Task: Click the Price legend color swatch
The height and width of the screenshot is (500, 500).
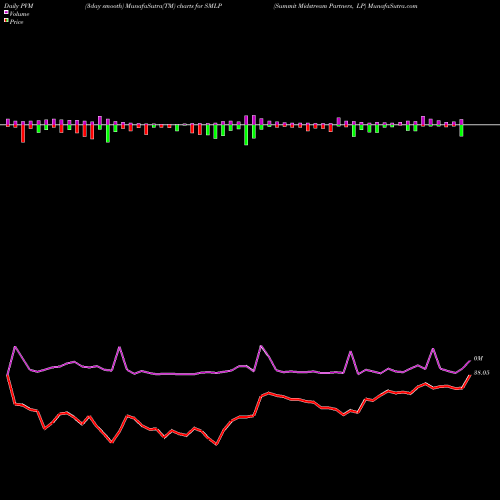Action: (x=6, y=21)
